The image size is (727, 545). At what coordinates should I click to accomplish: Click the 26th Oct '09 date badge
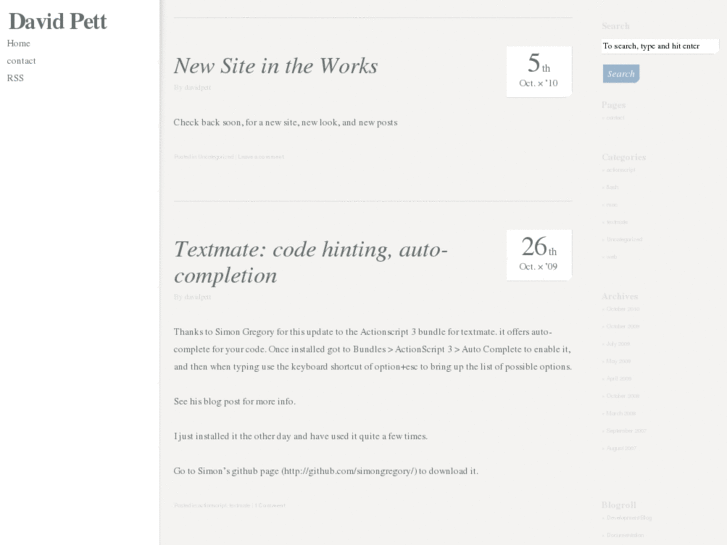click(539, 255)
